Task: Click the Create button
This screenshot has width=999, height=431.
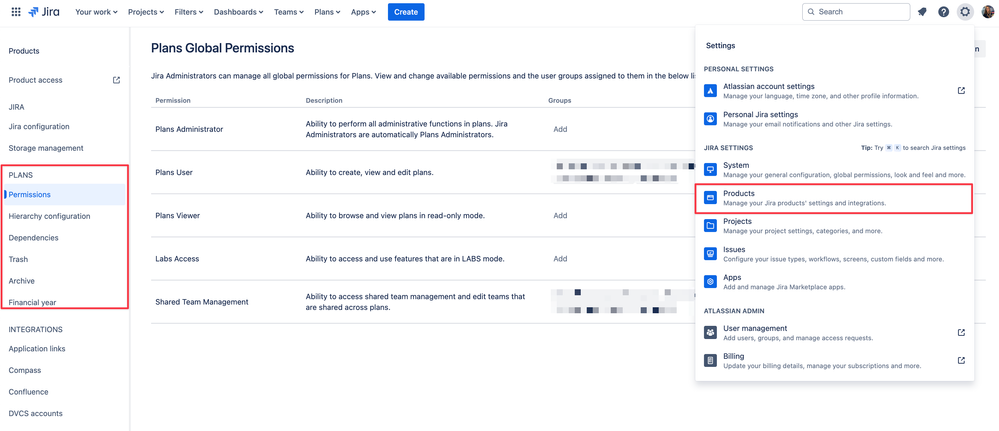Action: 406,11
